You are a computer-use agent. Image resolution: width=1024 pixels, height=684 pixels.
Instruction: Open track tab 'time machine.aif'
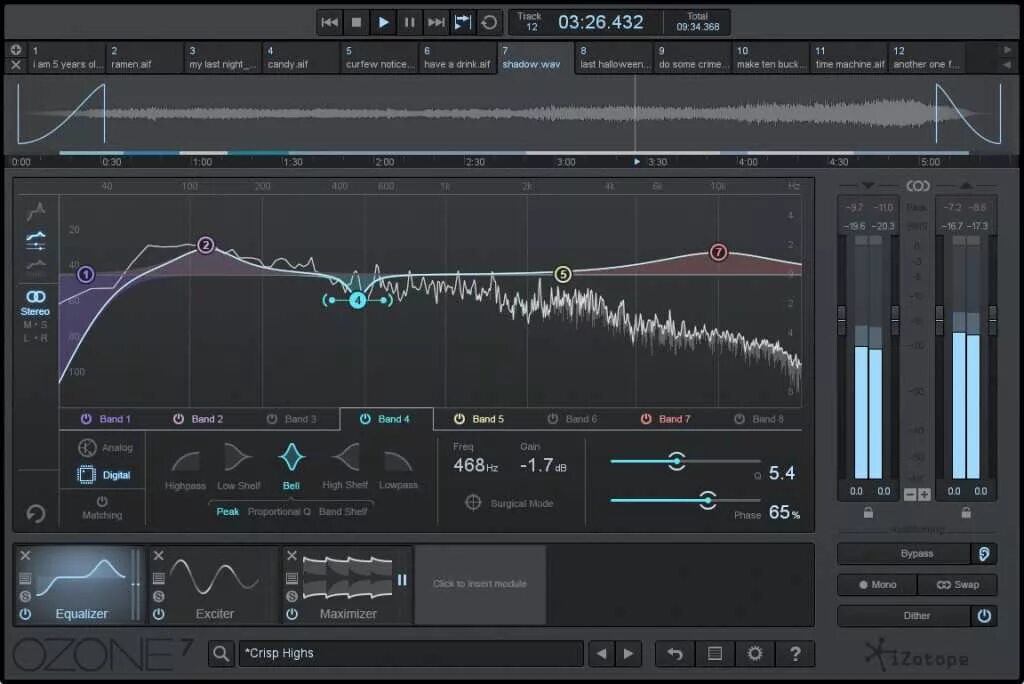point(848,57)
